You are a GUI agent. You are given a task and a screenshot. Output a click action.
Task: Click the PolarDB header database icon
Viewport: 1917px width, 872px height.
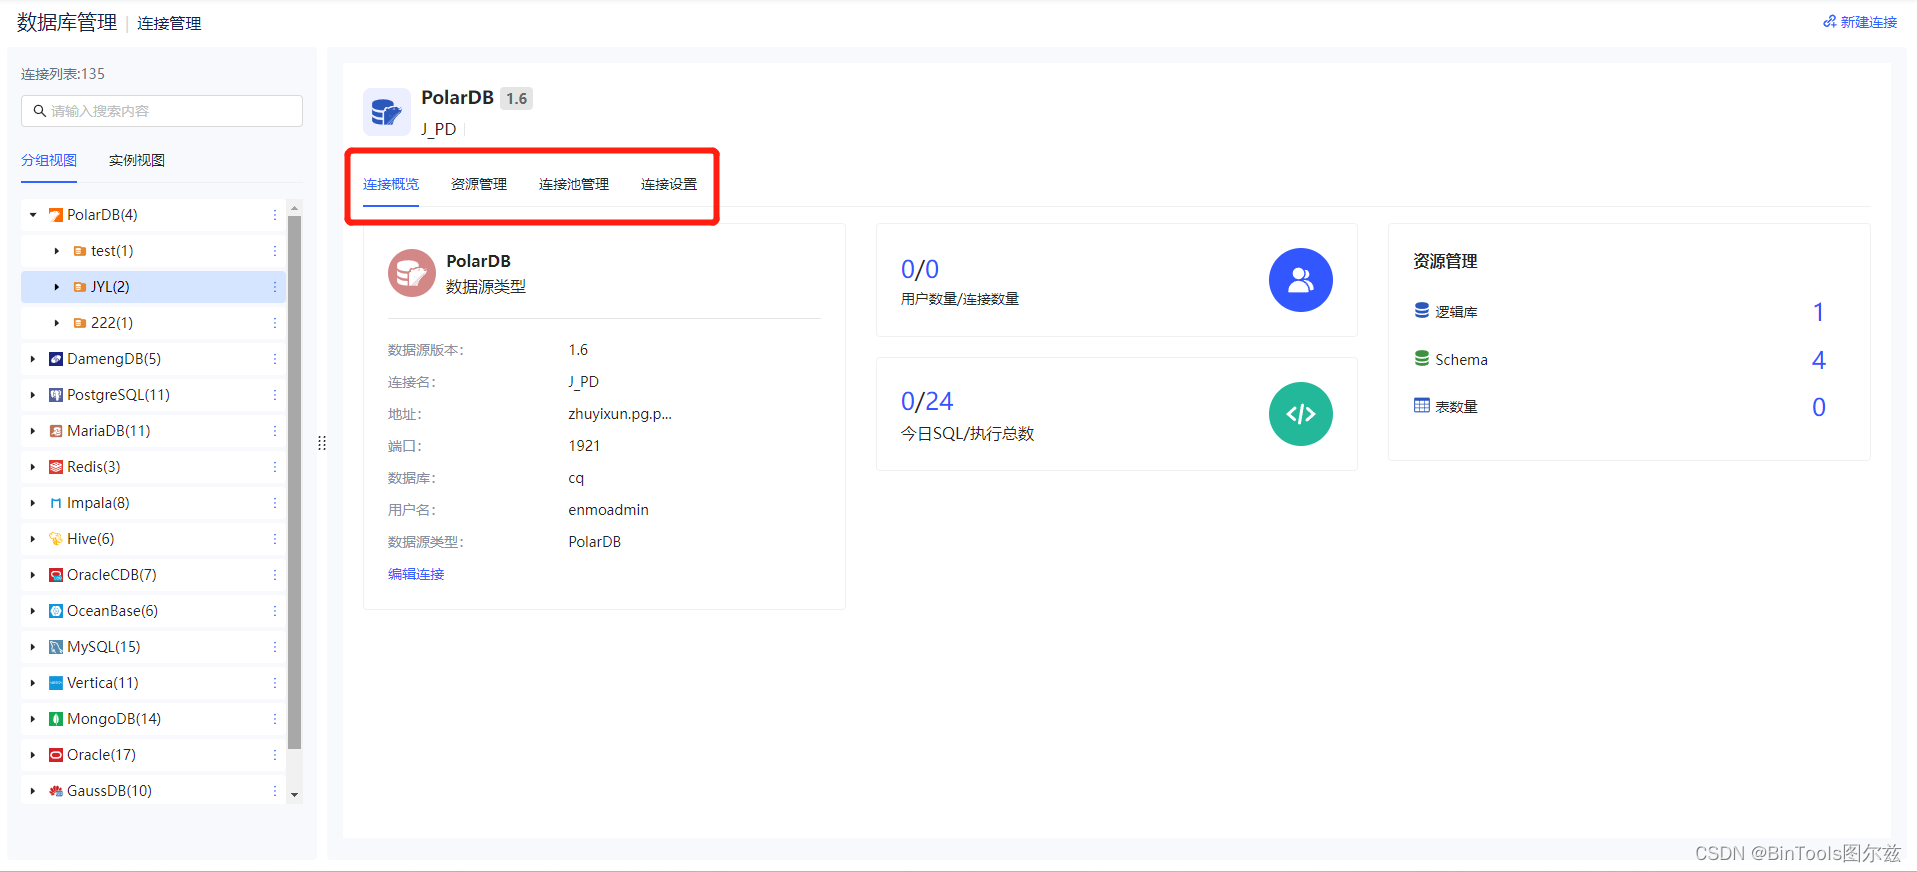click(386, 112)
